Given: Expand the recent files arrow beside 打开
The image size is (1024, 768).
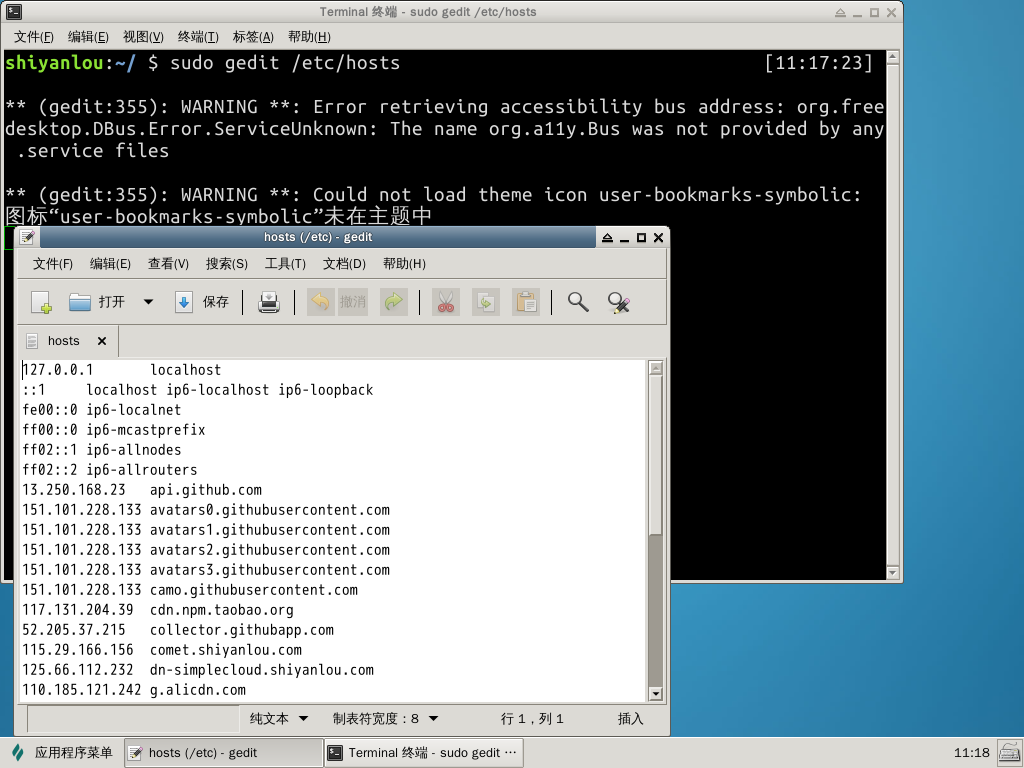Looking at the screenshot, I should [x=148, y=302].
